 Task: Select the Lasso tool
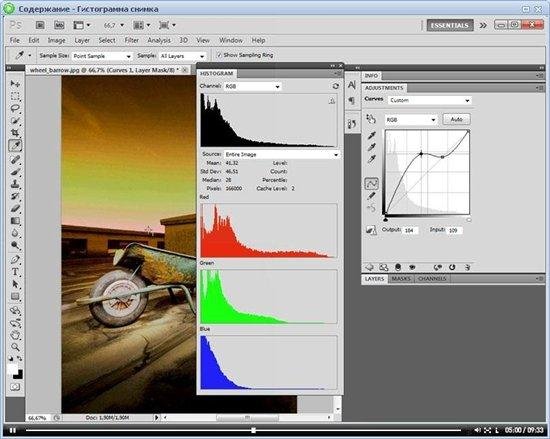pyautogui.click(x=15, y=108)
